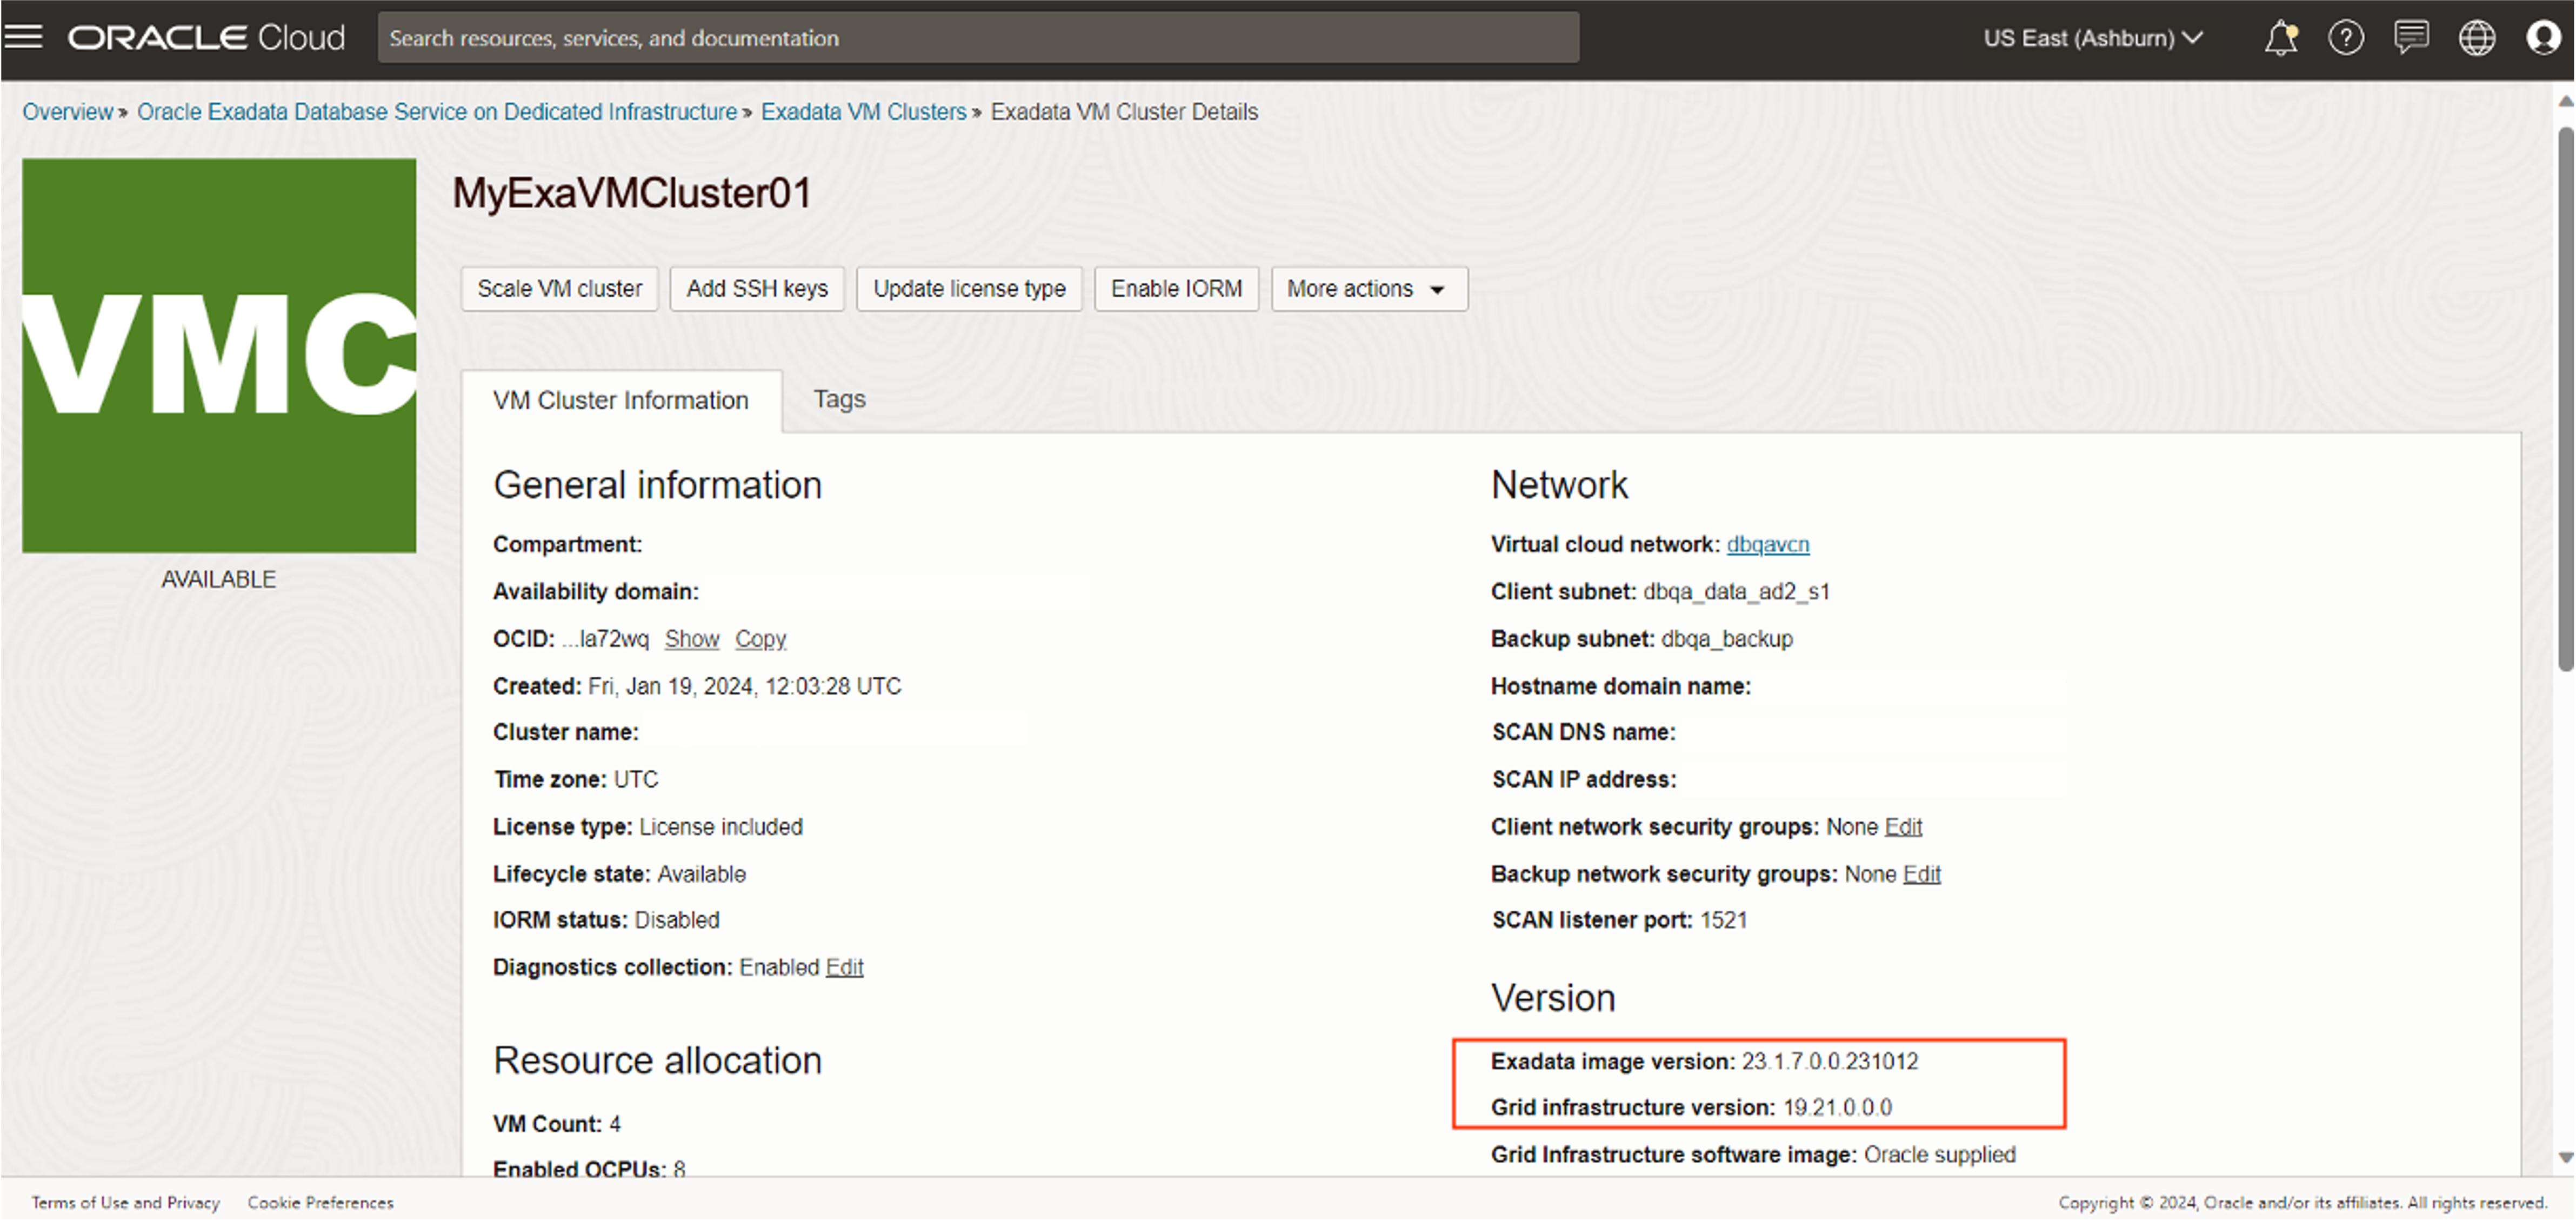Switch to the Tags tab
Viewport: 2576px width, 1221px height.
click(839, 399)
